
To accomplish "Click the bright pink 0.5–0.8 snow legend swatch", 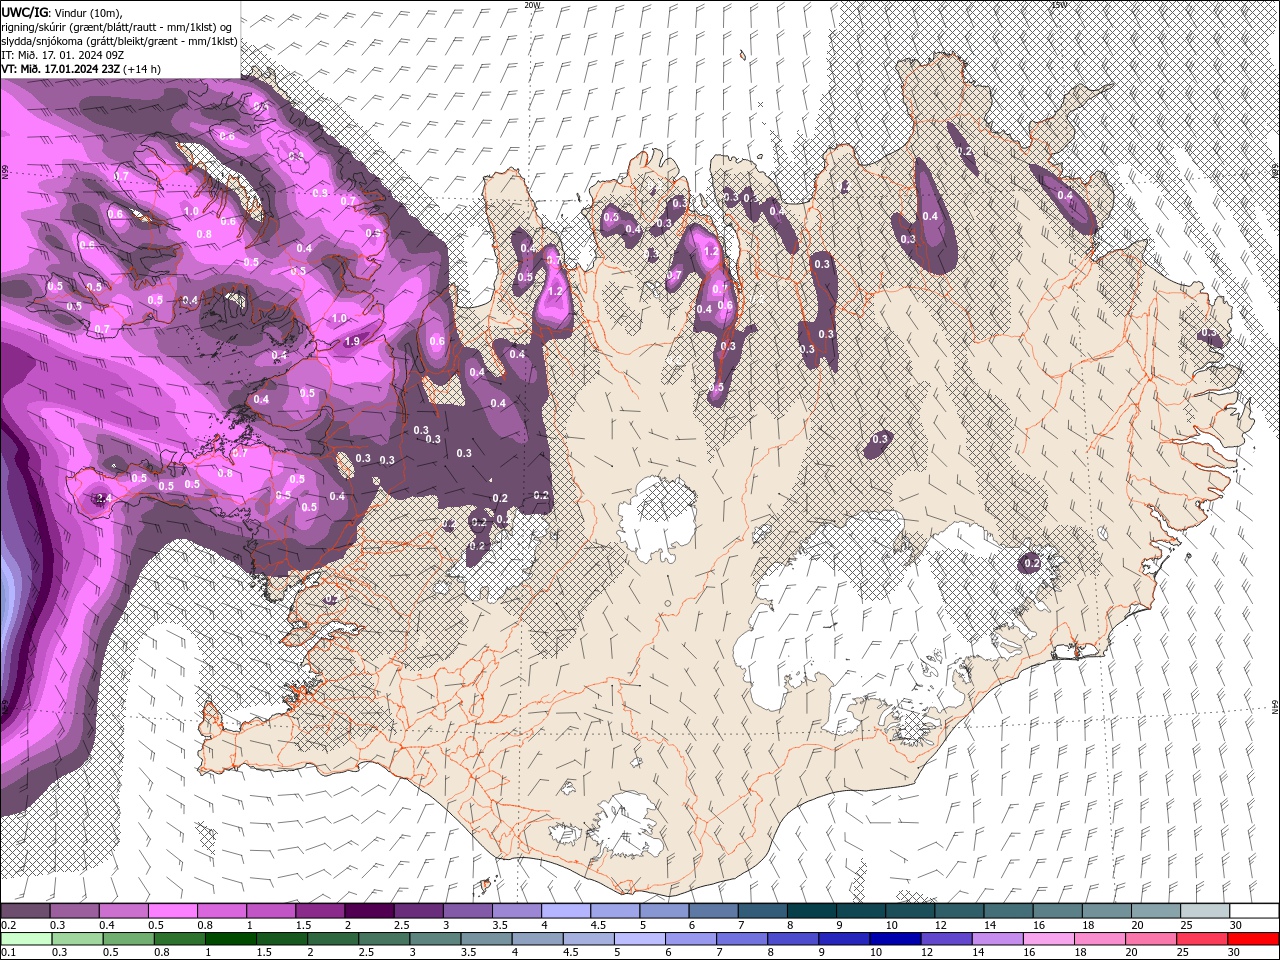I will point(172,911).
